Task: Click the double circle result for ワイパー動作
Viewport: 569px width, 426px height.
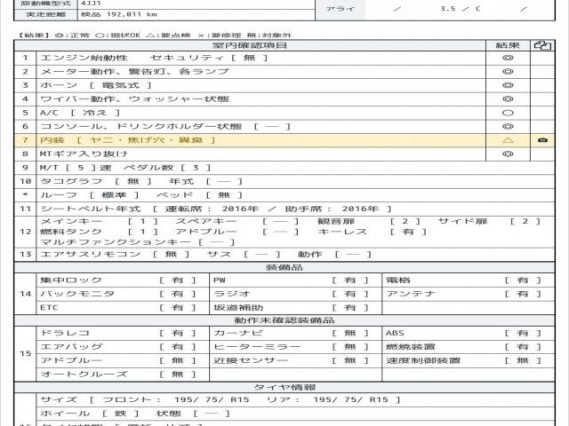Action: [x=508, y=99]
